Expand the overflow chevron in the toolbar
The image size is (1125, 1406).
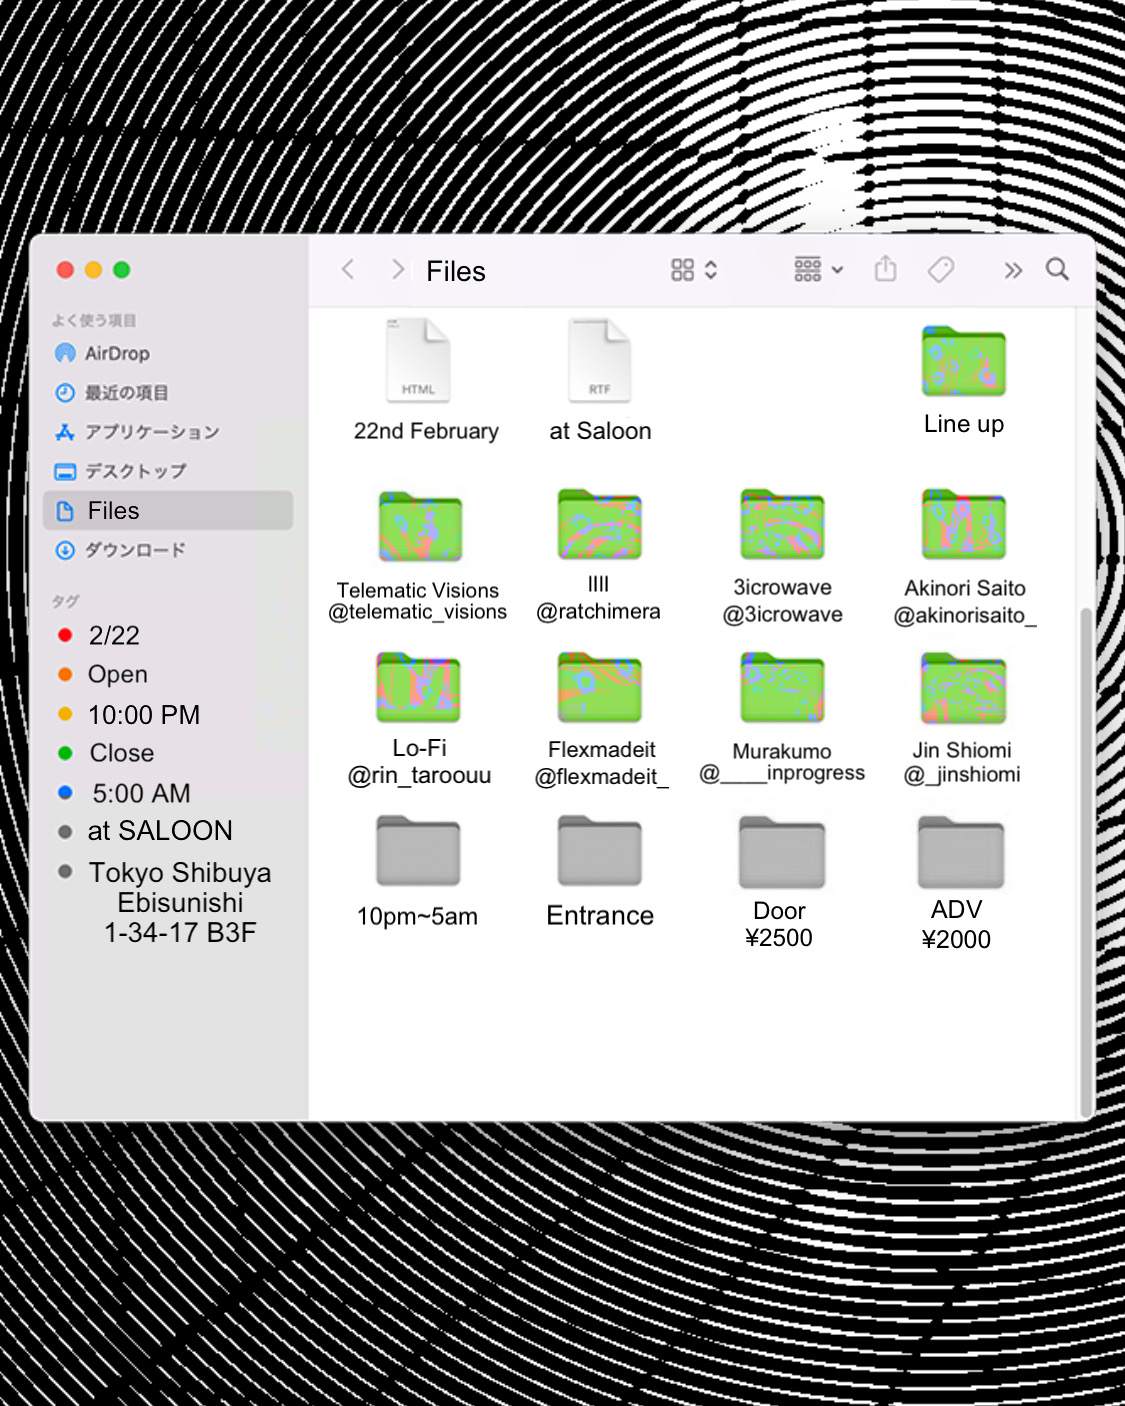tap(1013, 270)
